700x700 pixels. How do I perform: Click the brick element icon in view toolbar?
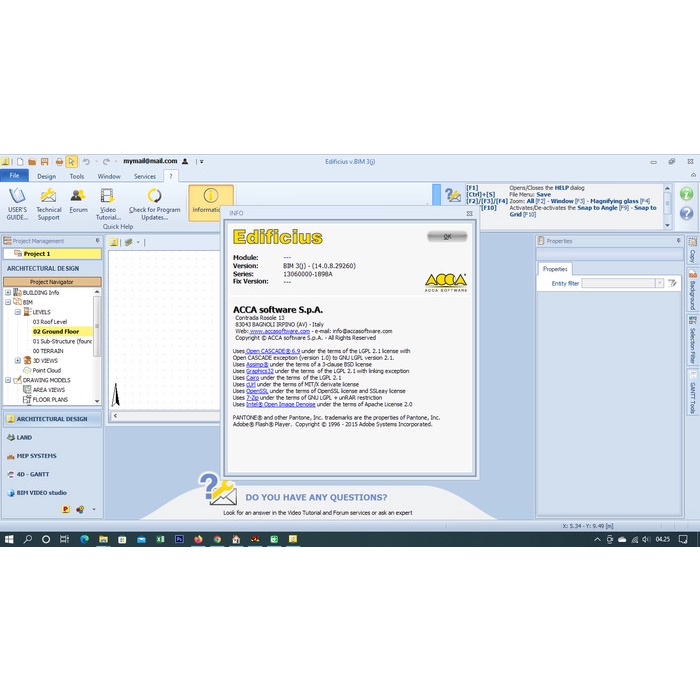coord(129,242)
